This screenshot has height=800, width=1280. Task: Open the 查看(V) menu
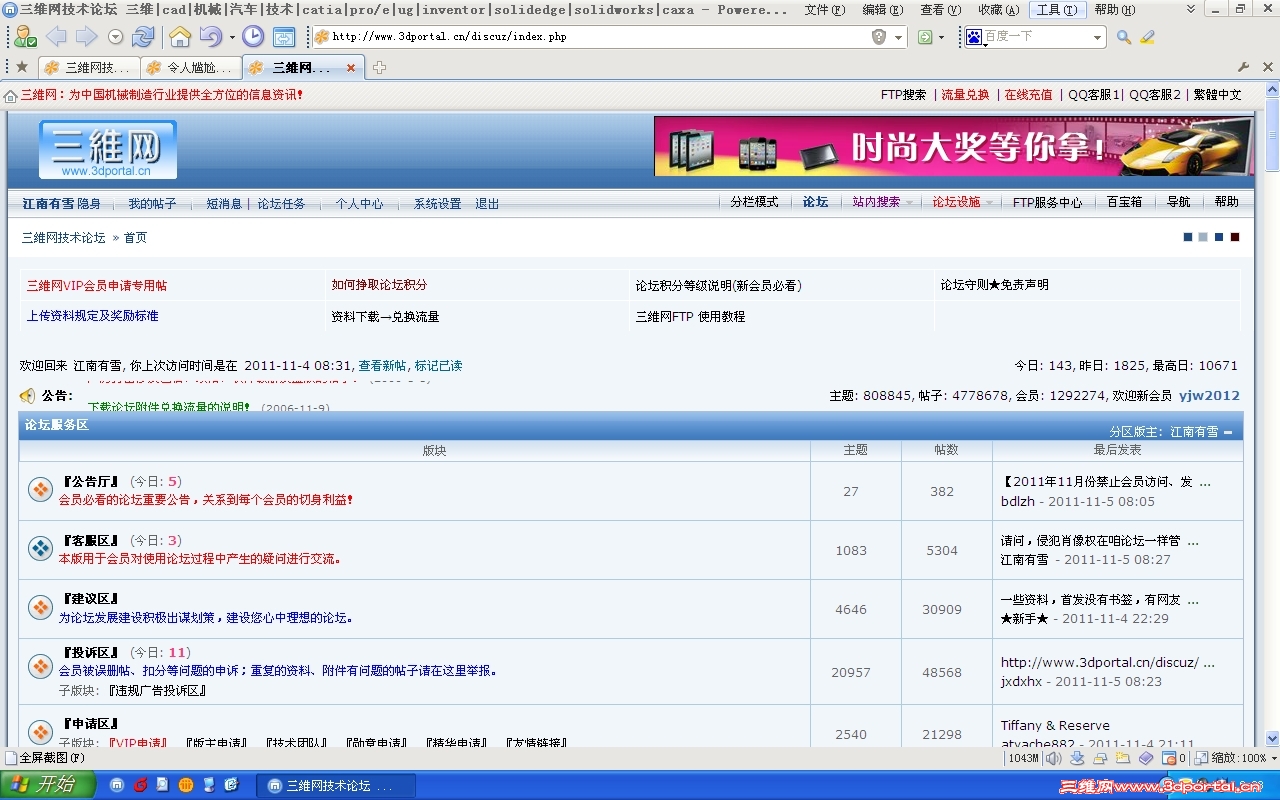pyautogui.click(x=940, y=9)
